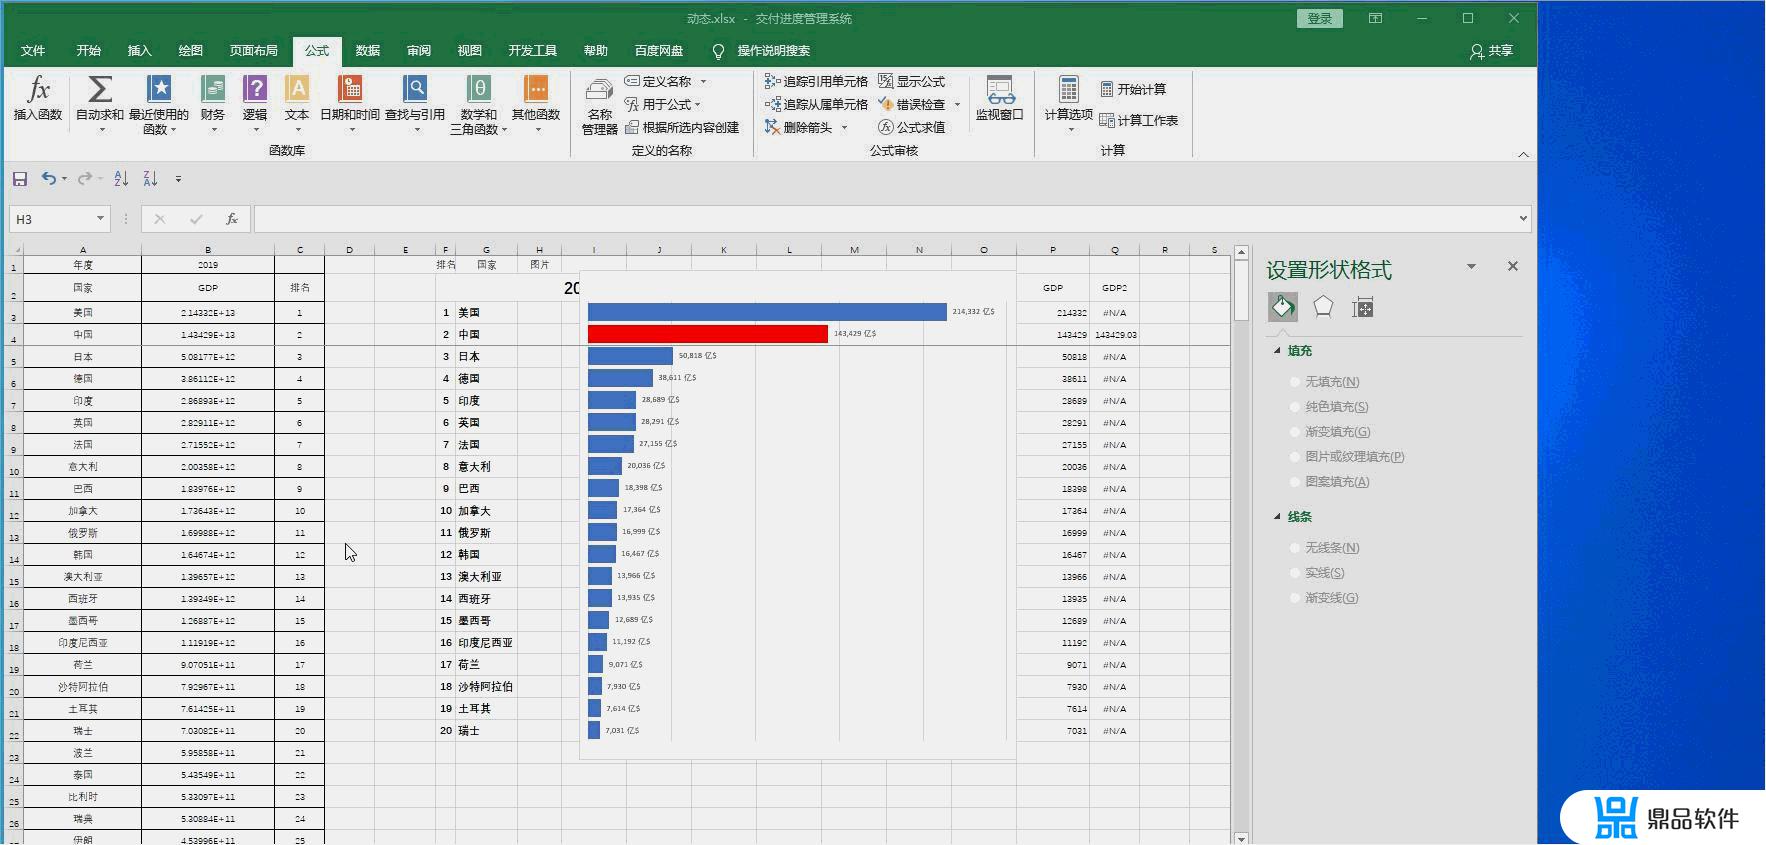Select Effects pentagon icon in format pane
The height and width of the screenshot is (845, 1766).
pyautogui.click(x=1323, y=307)
